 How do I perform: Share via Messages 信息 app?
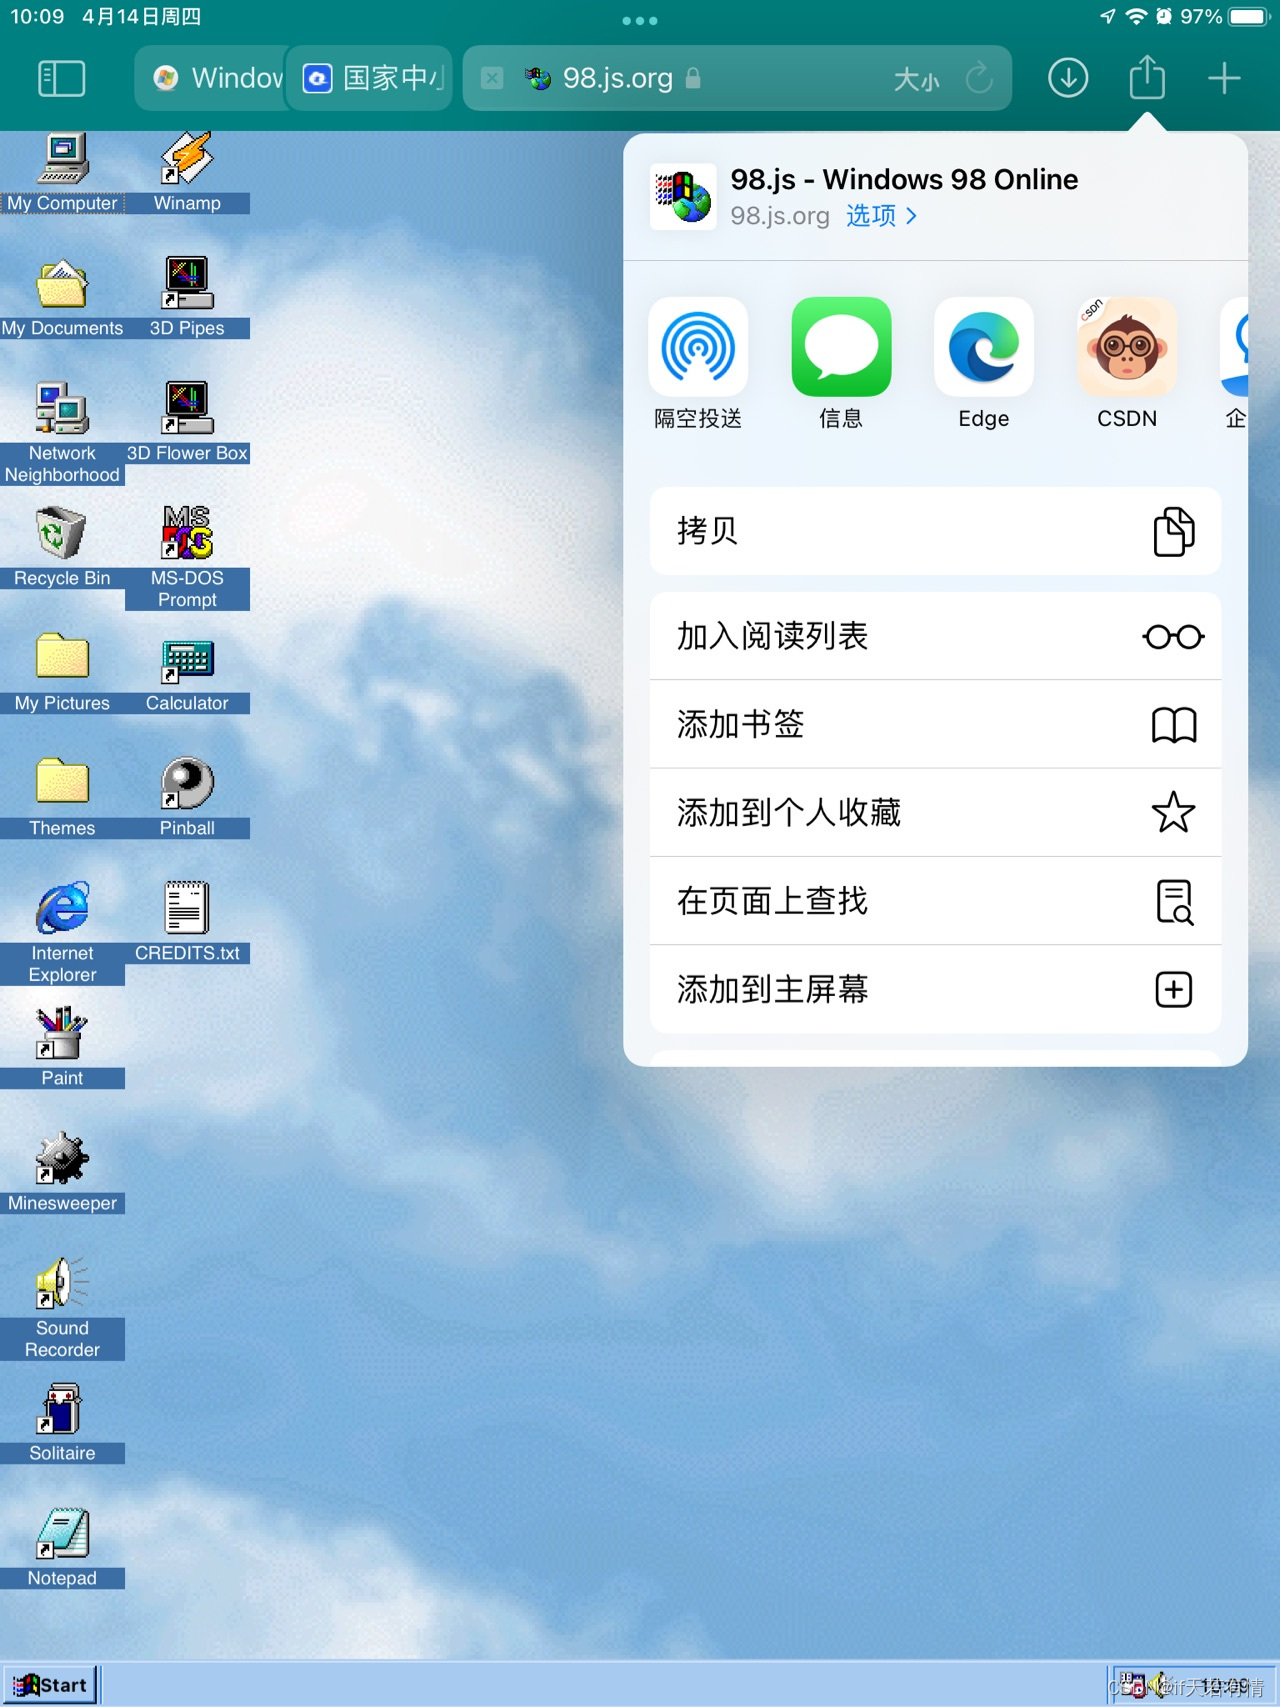click(841, 364)
